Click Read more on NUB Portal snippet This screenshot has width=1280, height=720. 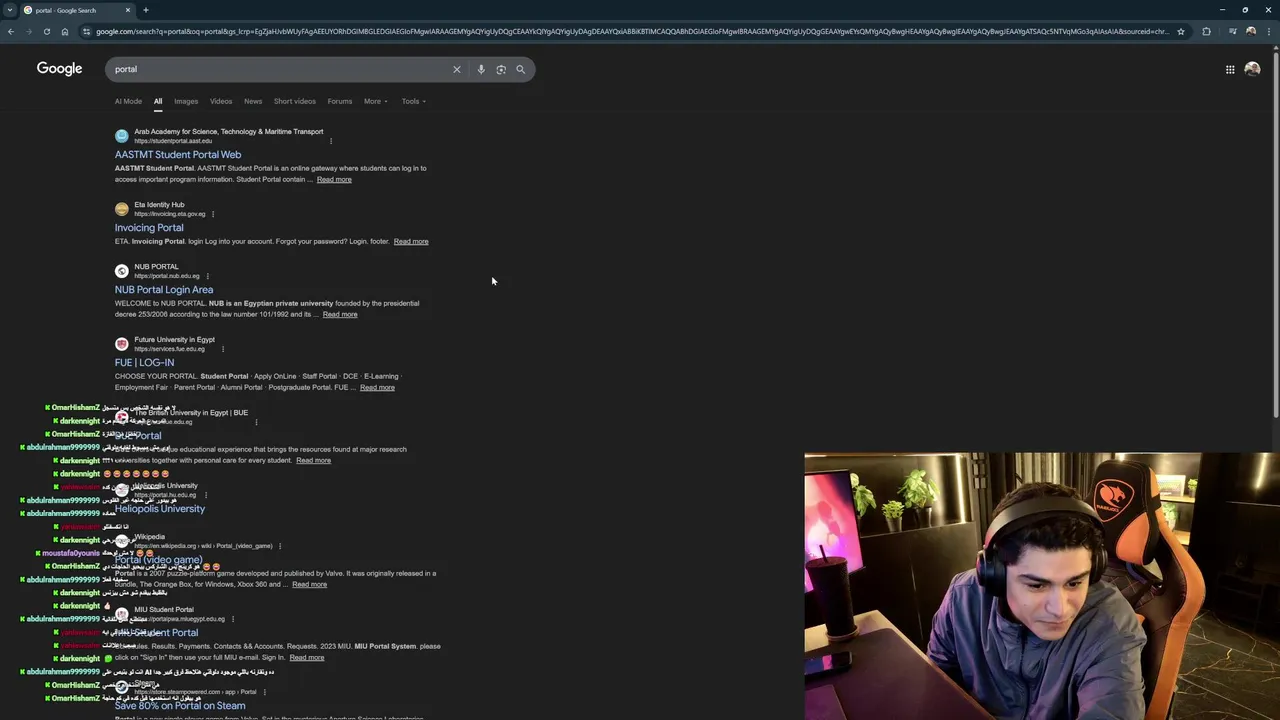click(x=340, y=314)
